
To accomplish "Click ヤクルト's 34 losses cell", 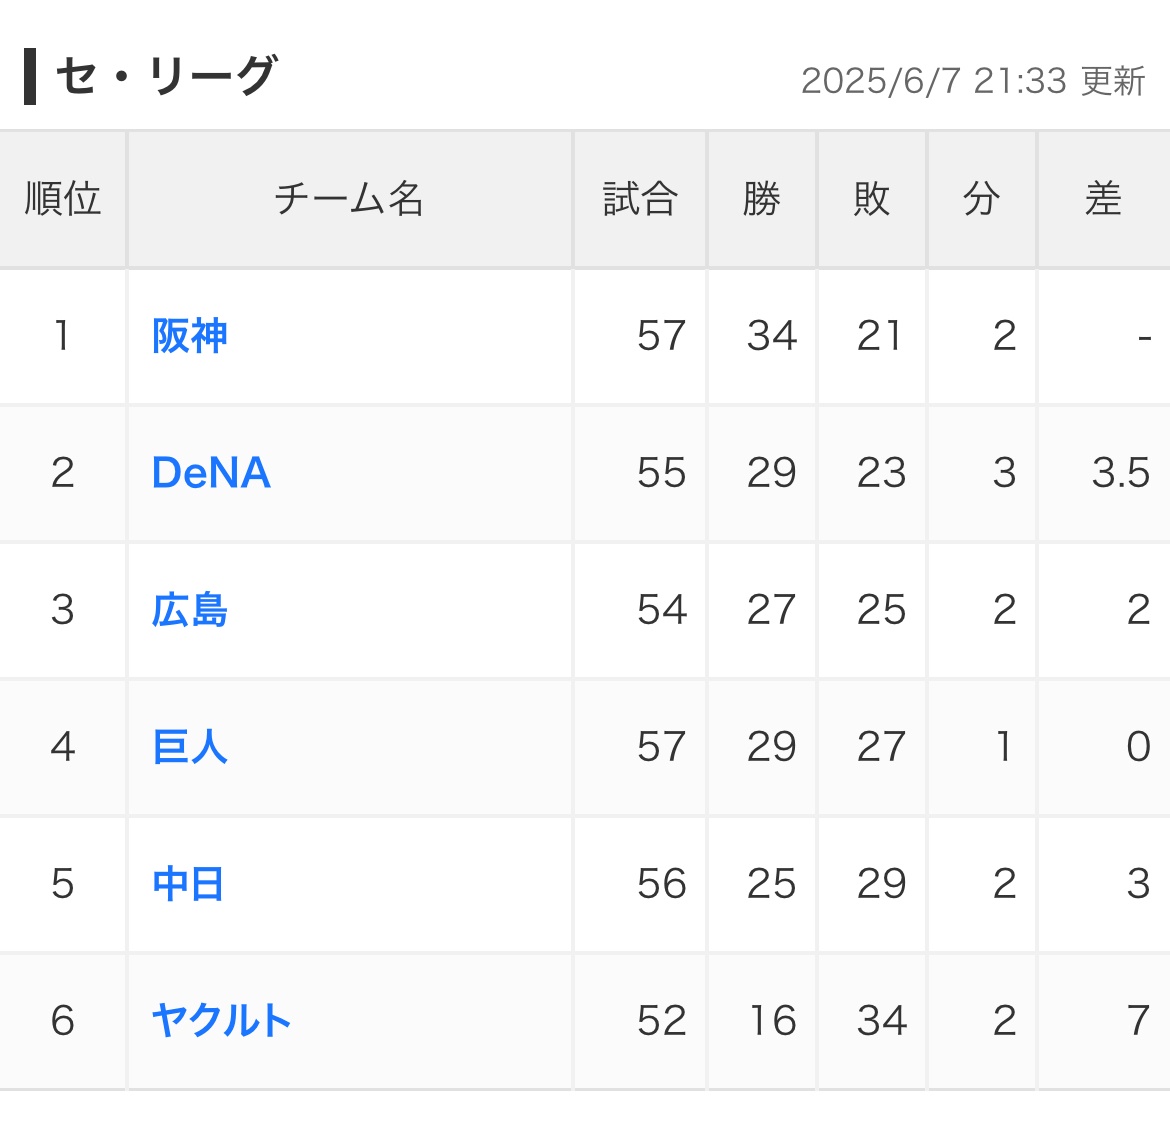I will click(x=872, y=1021).
